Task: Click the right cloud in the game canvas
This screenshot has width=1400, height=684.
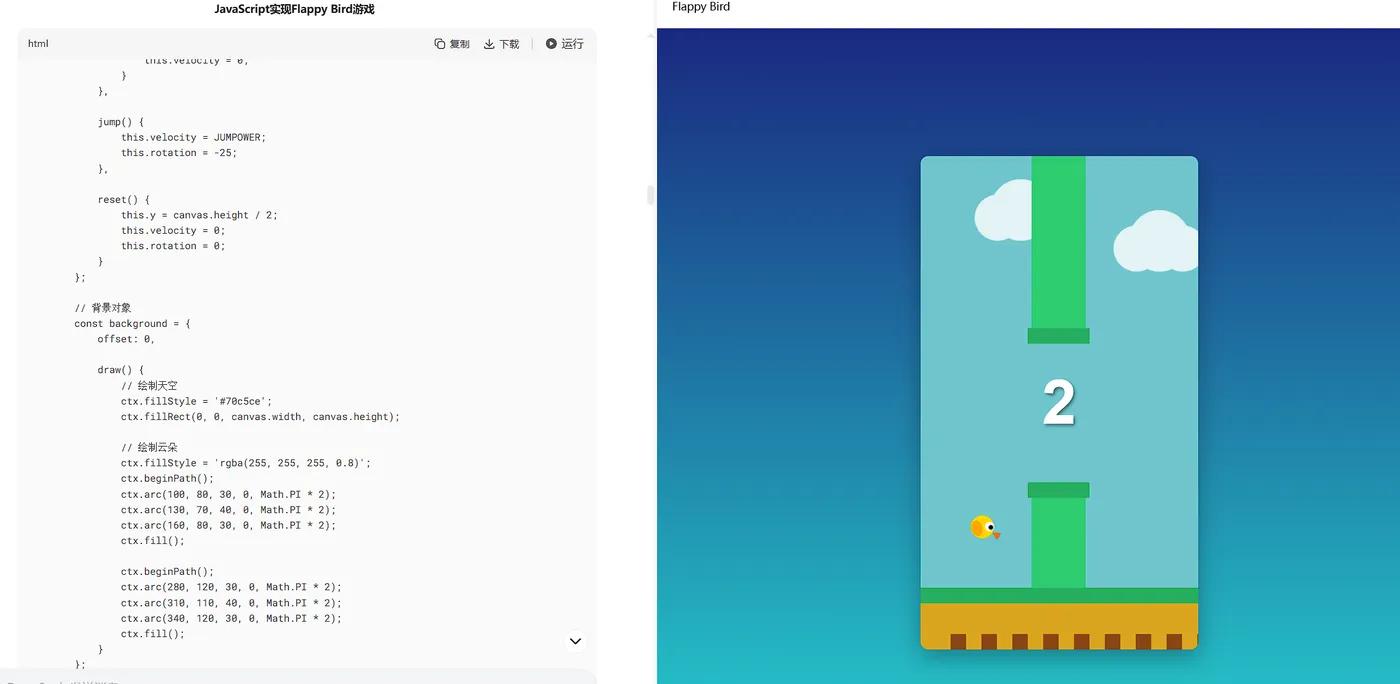Action: point(1156,242)
